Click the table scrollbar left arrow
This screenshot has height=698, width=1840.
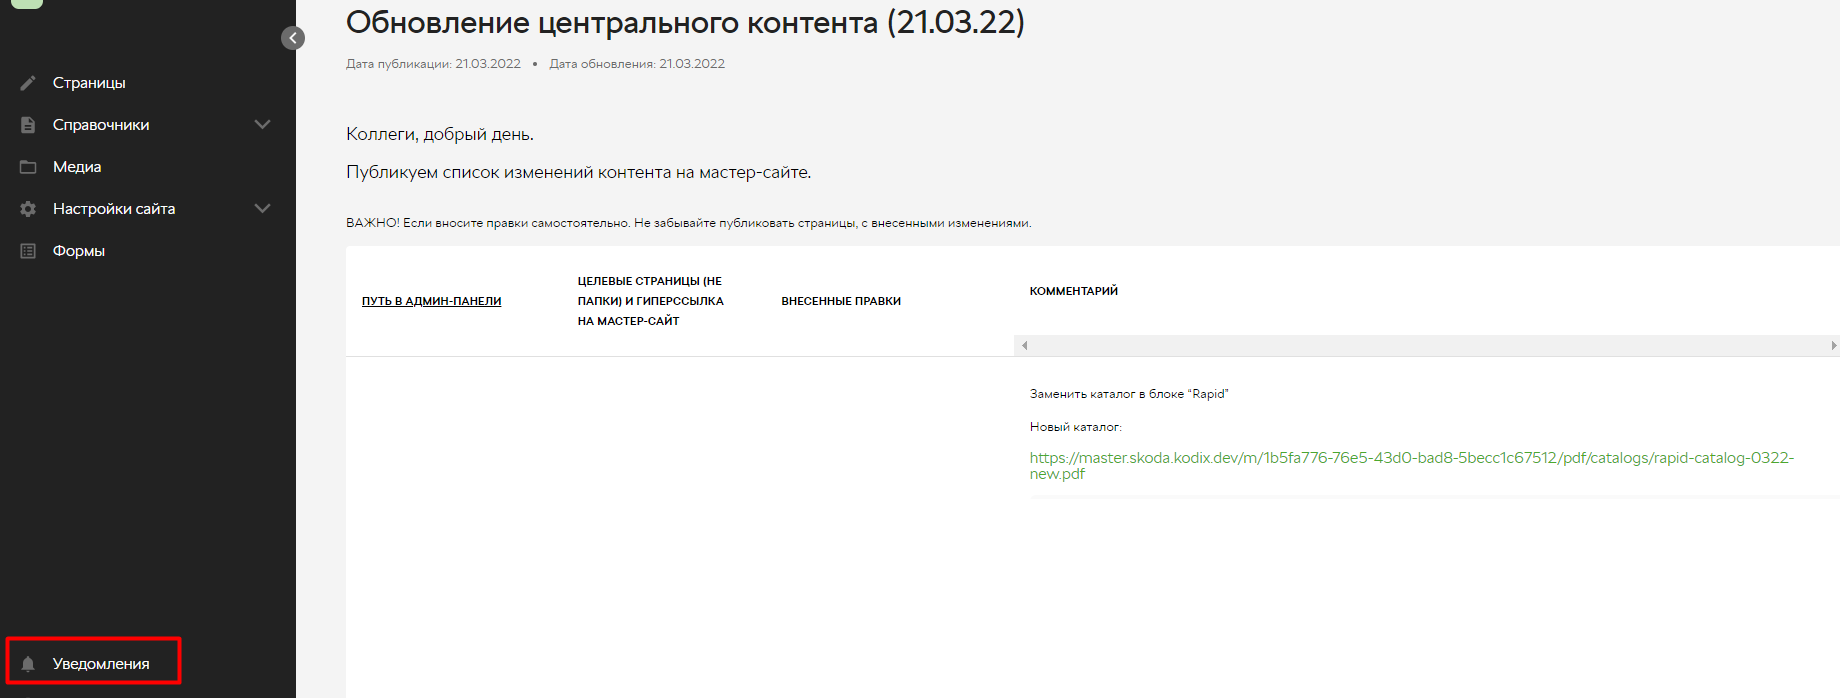[1024, 345]
